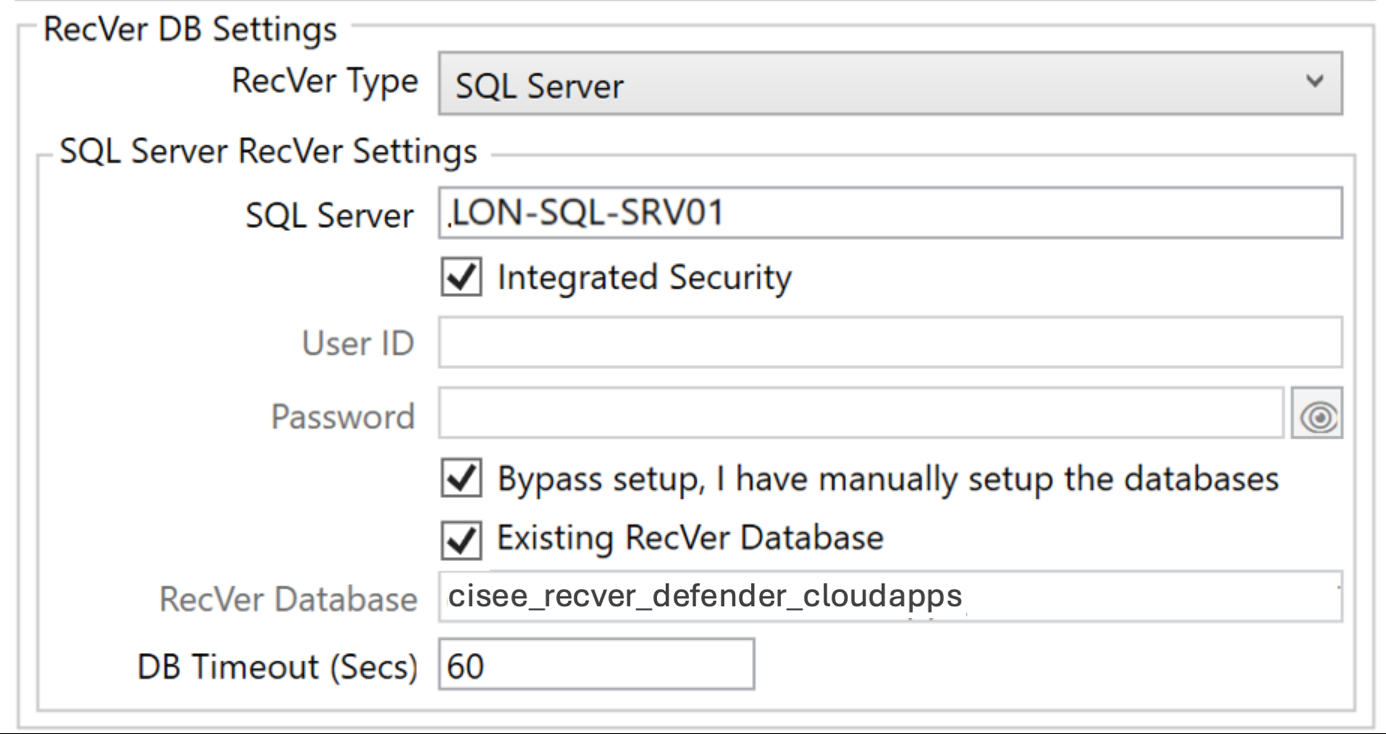Click the "Existing RecVer Database" label text
Screen dimensions: 1386x734
click(x=690, y=539)
